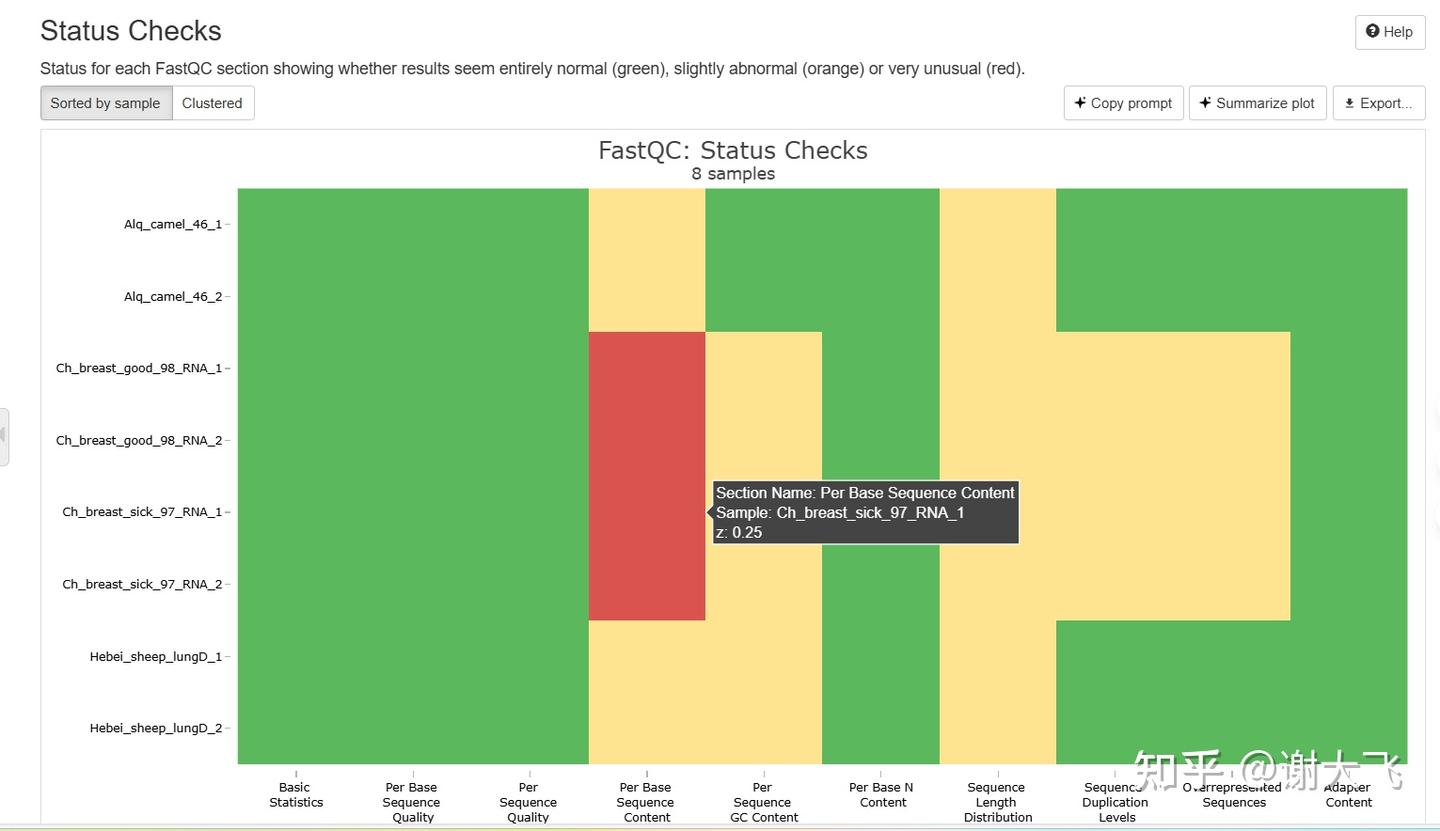Select the Sorted by sample view
This screenshot has width=1440, height=831.
tap(106, 103)
